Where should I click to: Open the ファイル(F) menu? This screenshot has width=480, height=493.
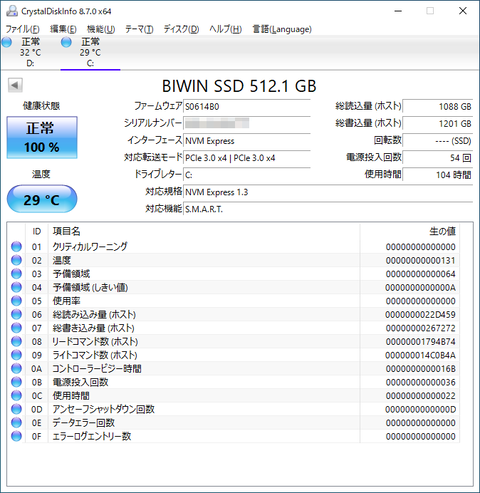[x=23, y=29]
